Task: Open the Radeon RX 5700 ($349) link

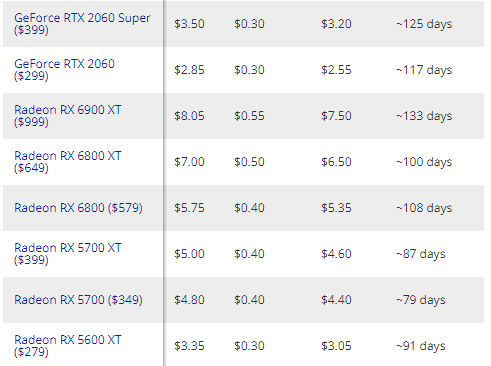Action: click(78, 300)
